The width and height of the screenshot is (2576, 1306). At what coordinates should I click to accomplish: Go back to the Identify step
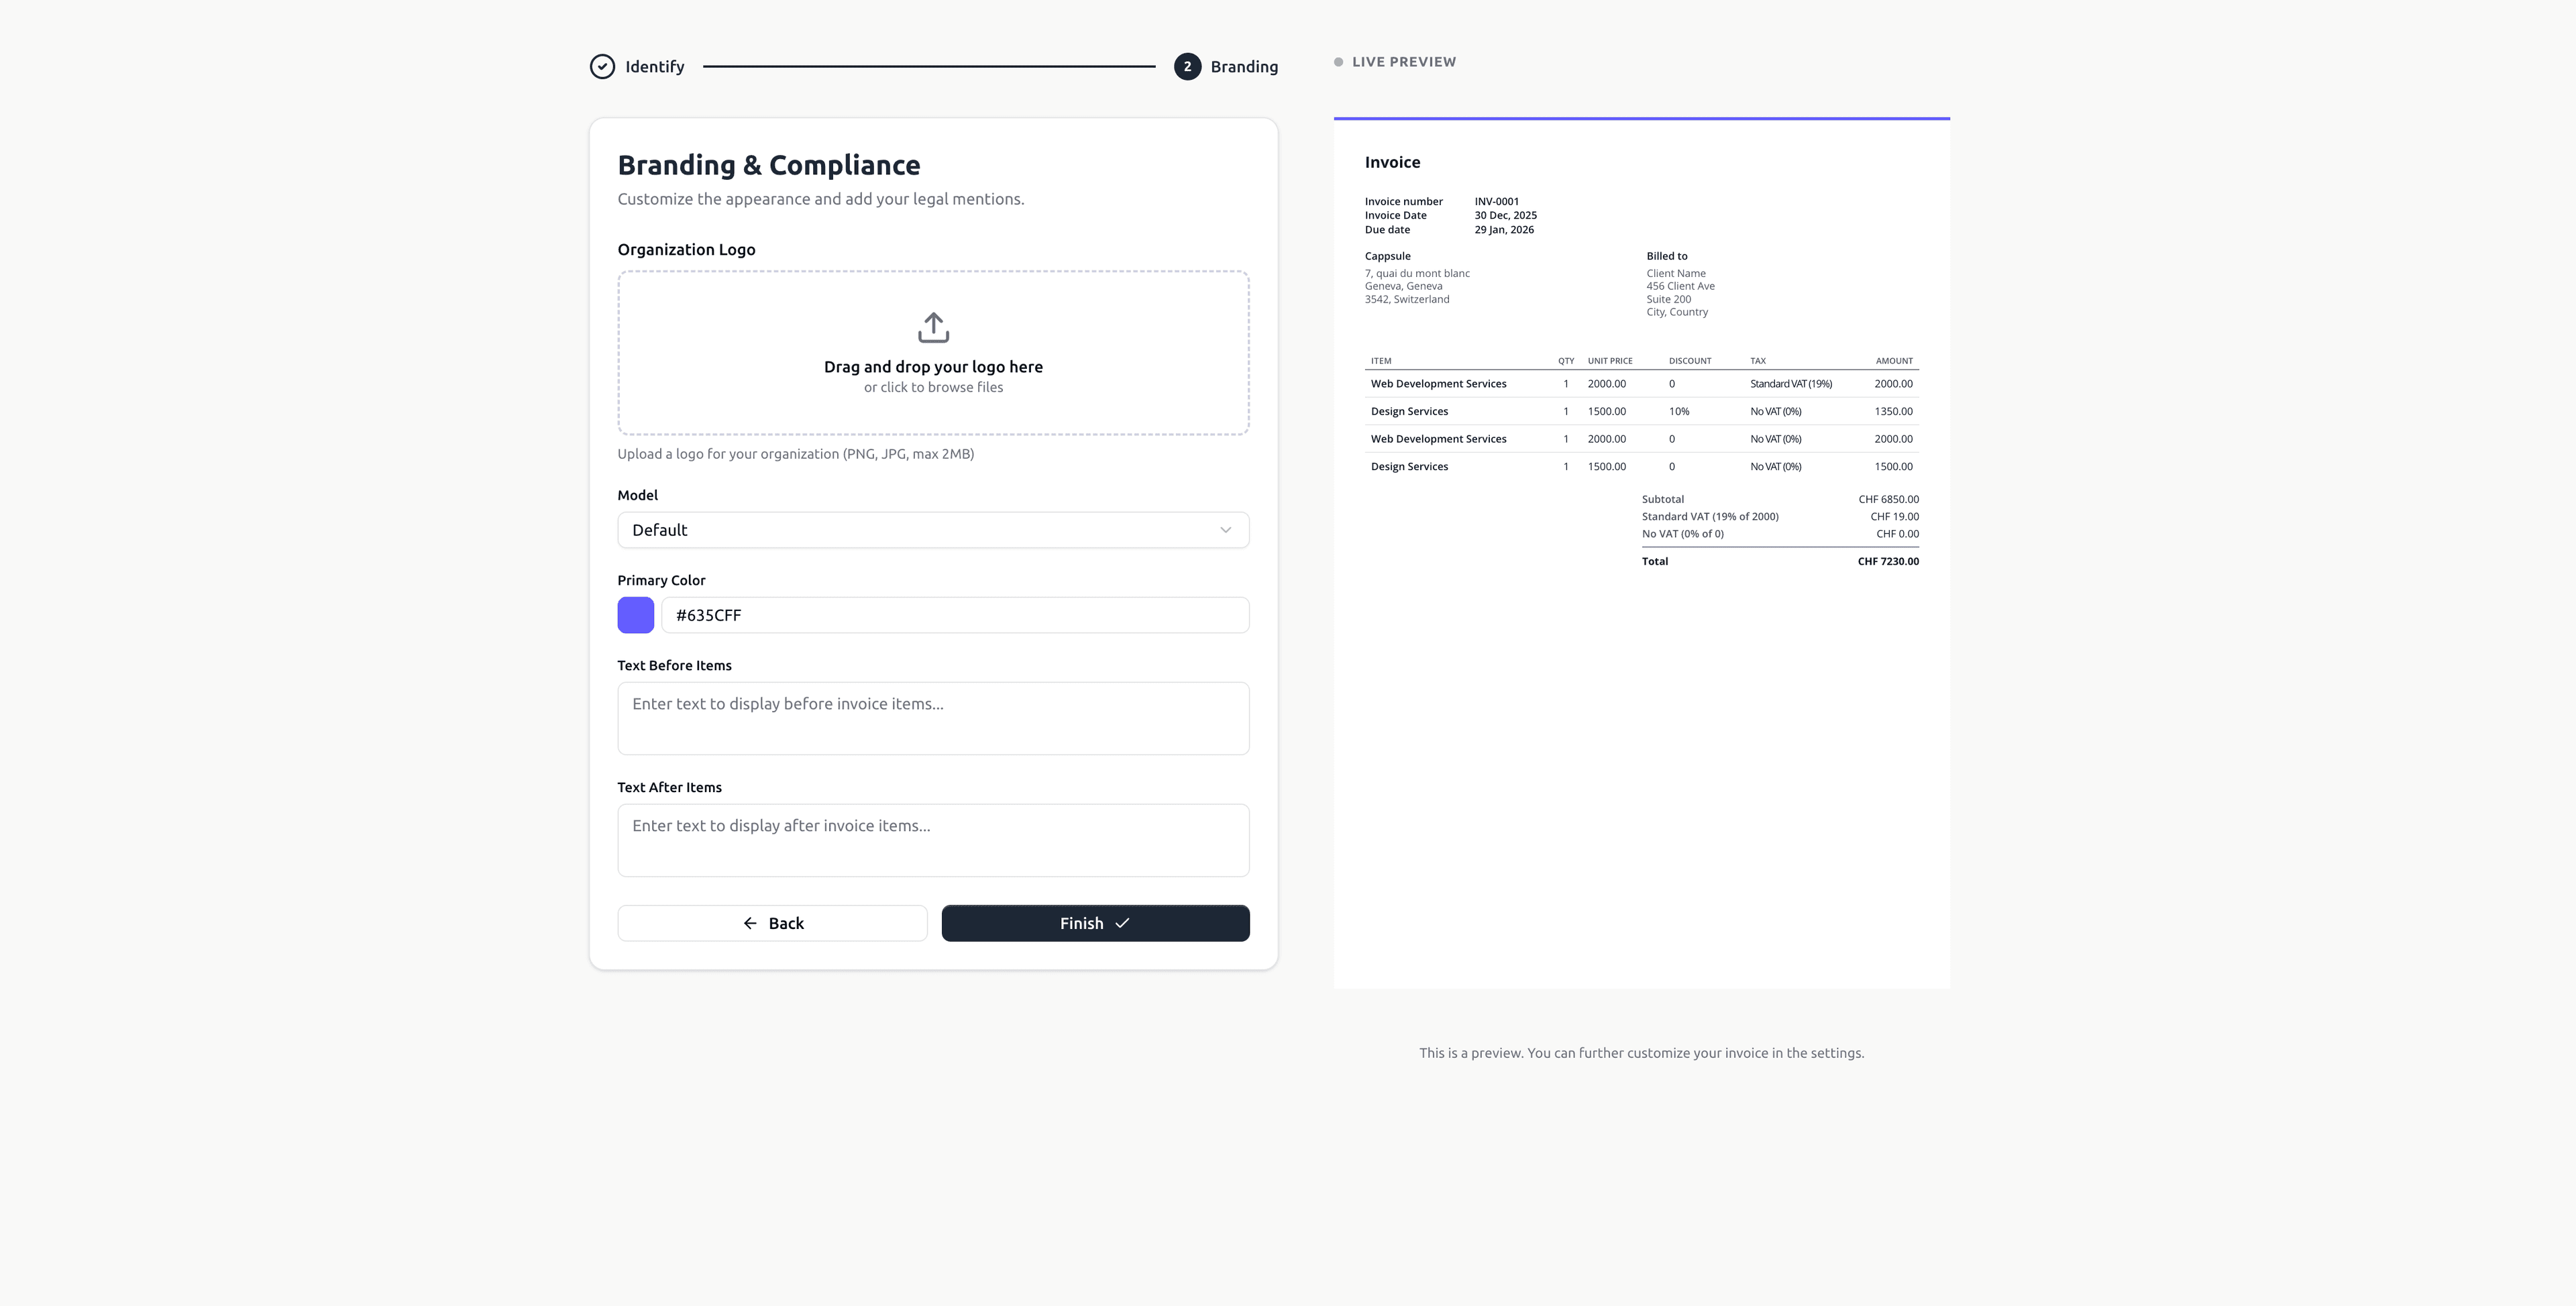tap(636, 66)
